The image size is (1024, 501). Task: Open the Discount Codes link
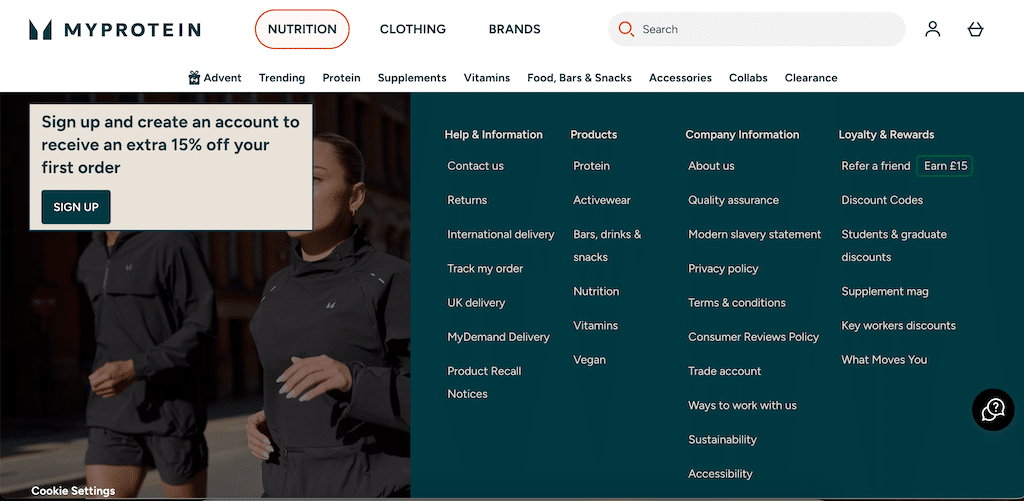coord(882,200)
